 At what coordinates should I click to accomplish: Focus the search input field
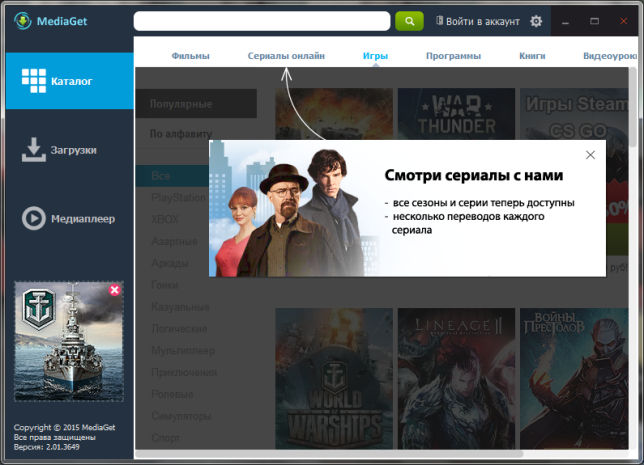tap(262, 21)
